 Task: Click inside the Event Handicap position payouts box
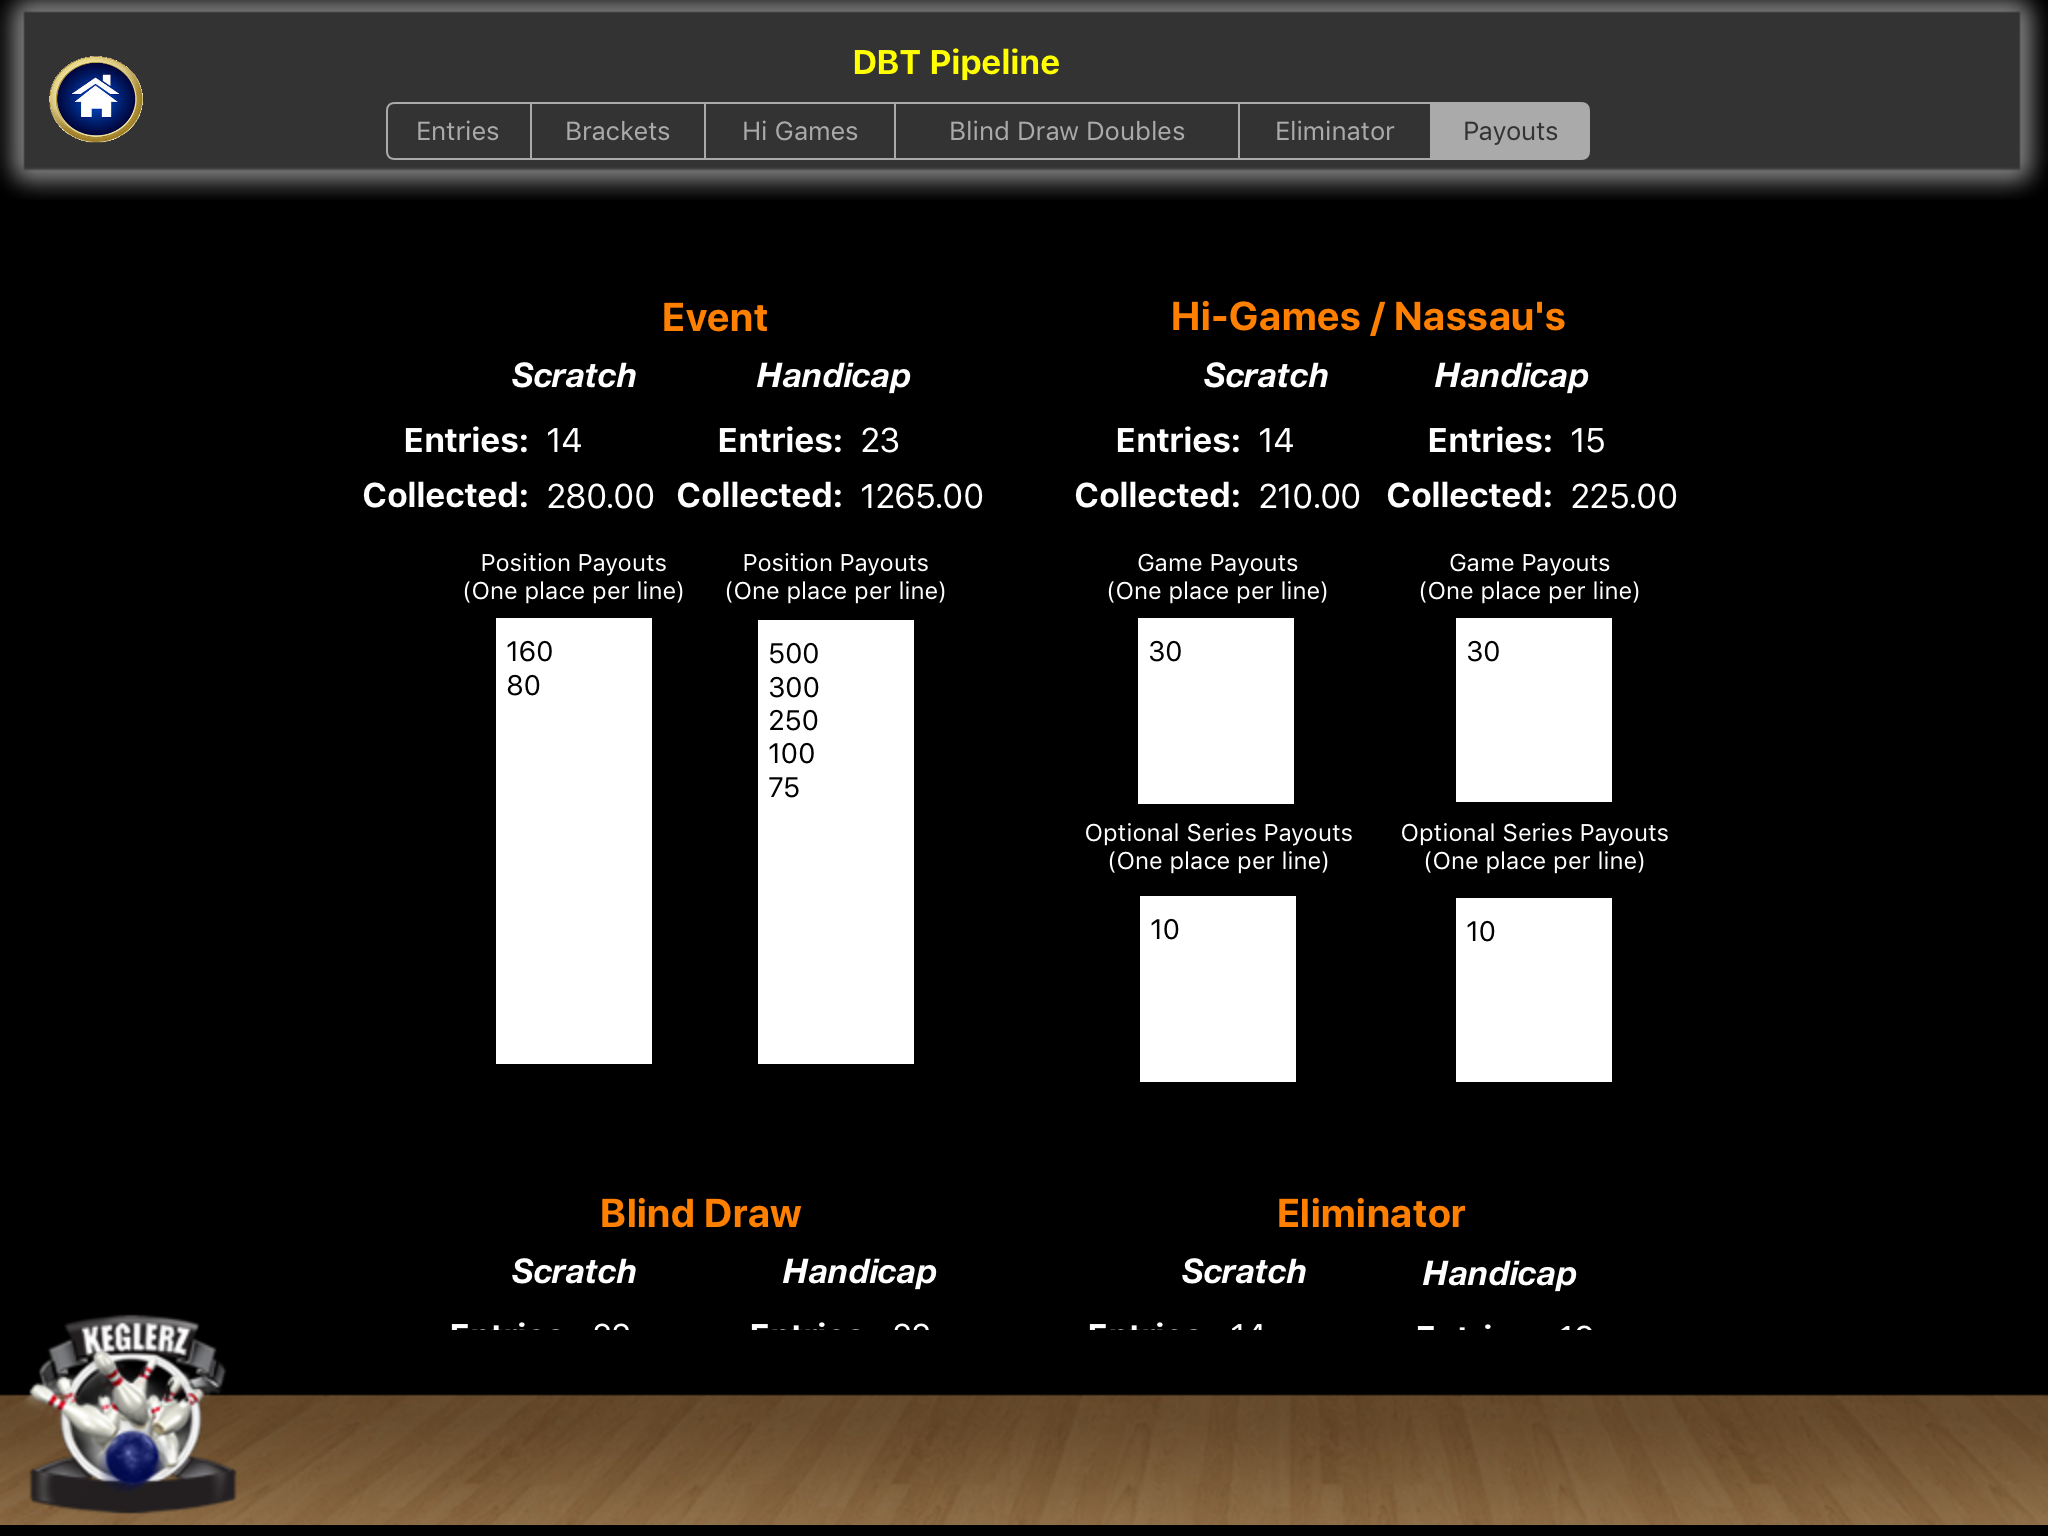tap(835, 840)
